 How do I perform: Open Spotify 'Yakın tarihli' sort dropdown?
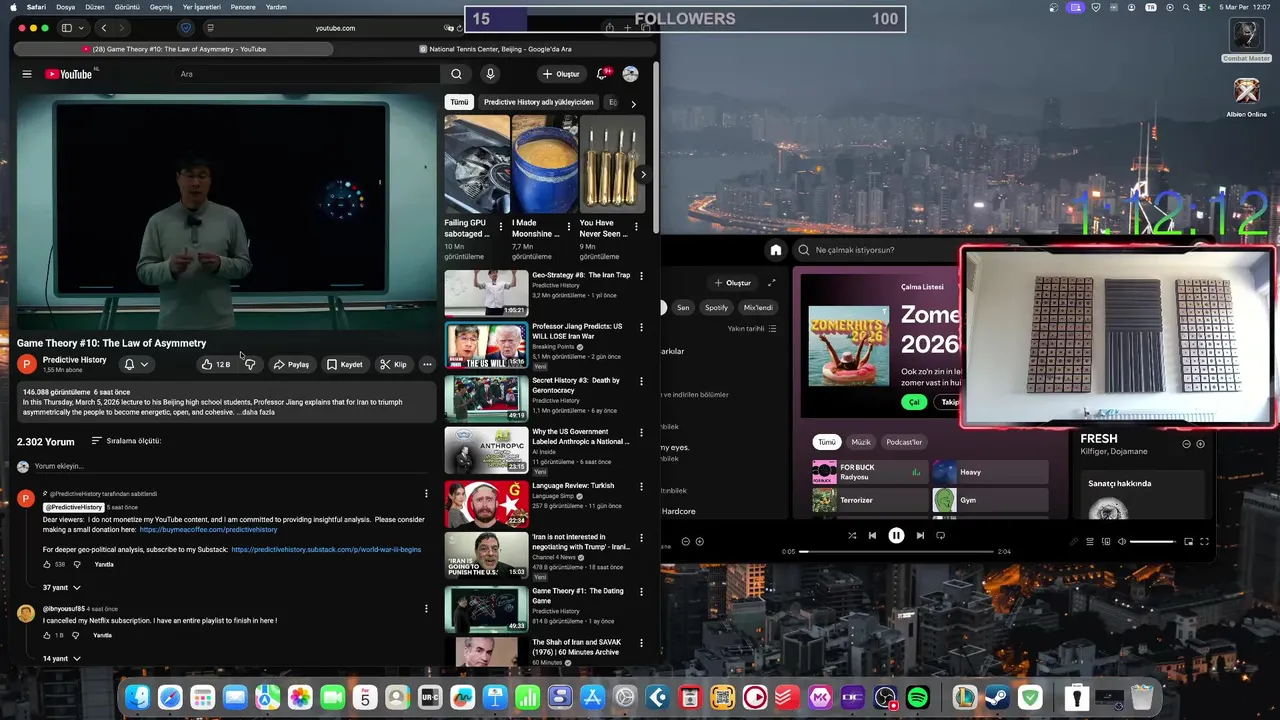click(751, 329)
